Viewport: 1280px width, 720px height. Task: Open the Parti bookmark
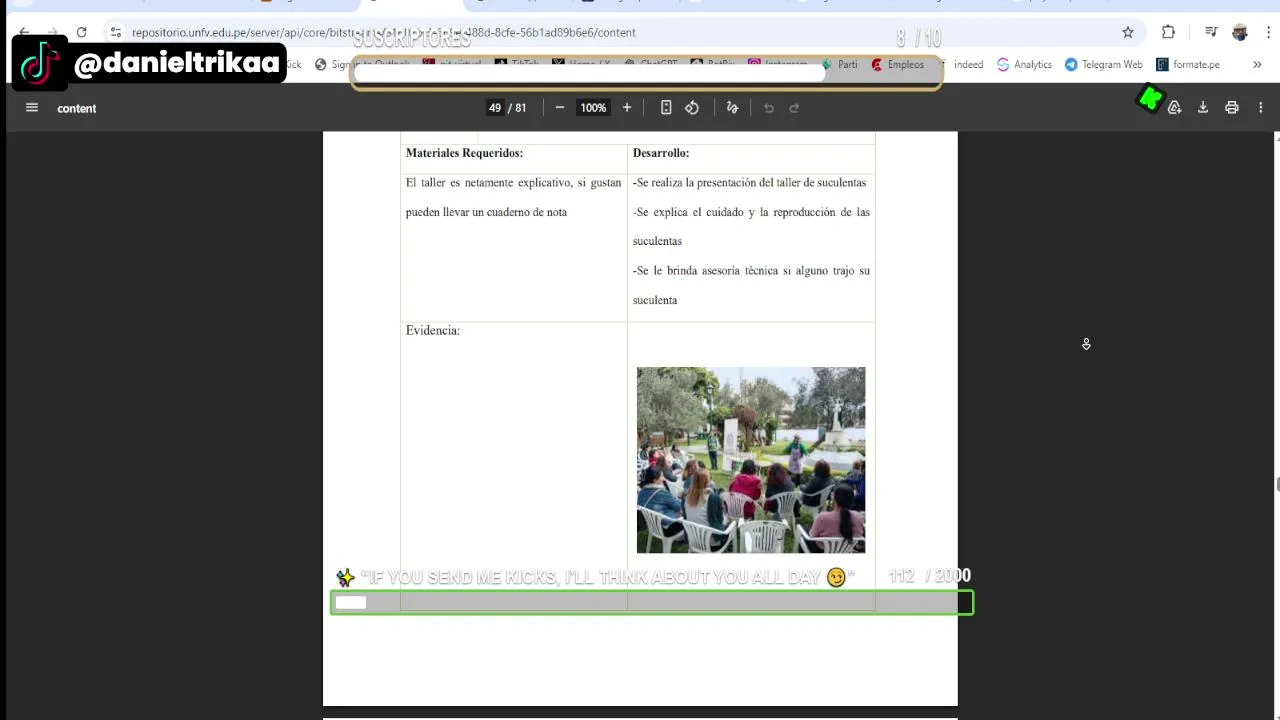pos(839,64)
